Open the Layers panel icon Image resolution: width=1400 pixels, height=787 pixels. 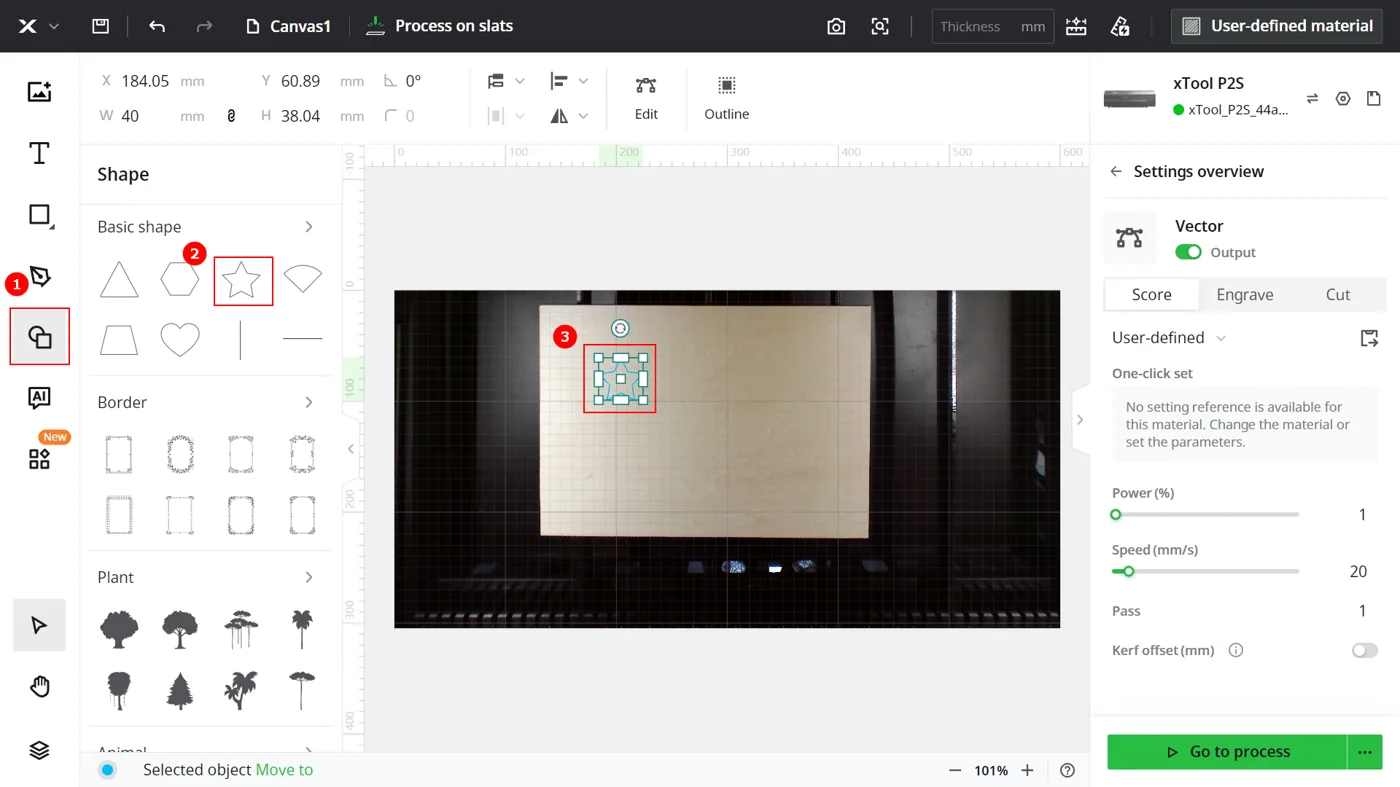tap(39, 750)
